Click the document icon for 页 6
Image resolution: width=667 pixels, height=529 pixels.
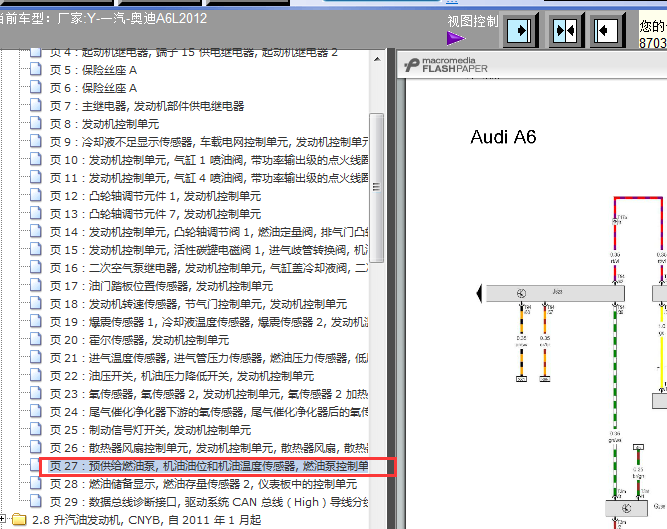tap(36, 87)
